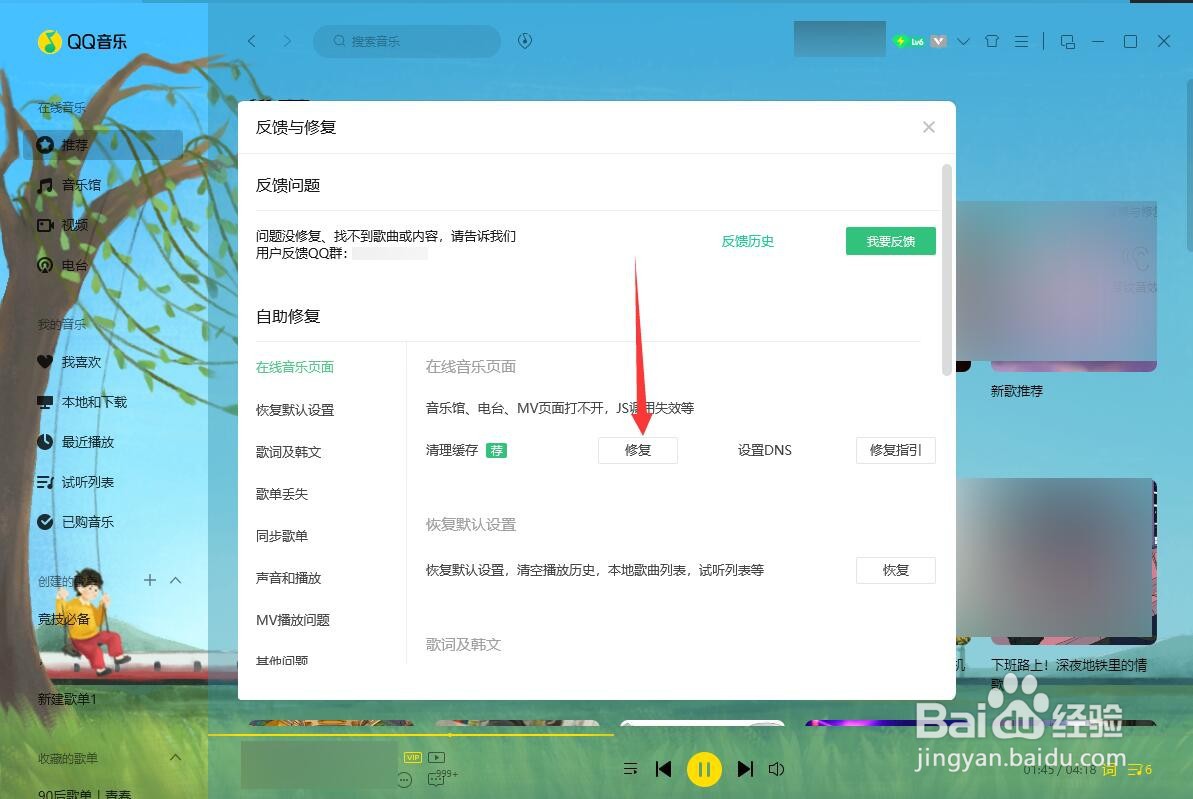Mute audio with the volume icon

pos(777,769)
